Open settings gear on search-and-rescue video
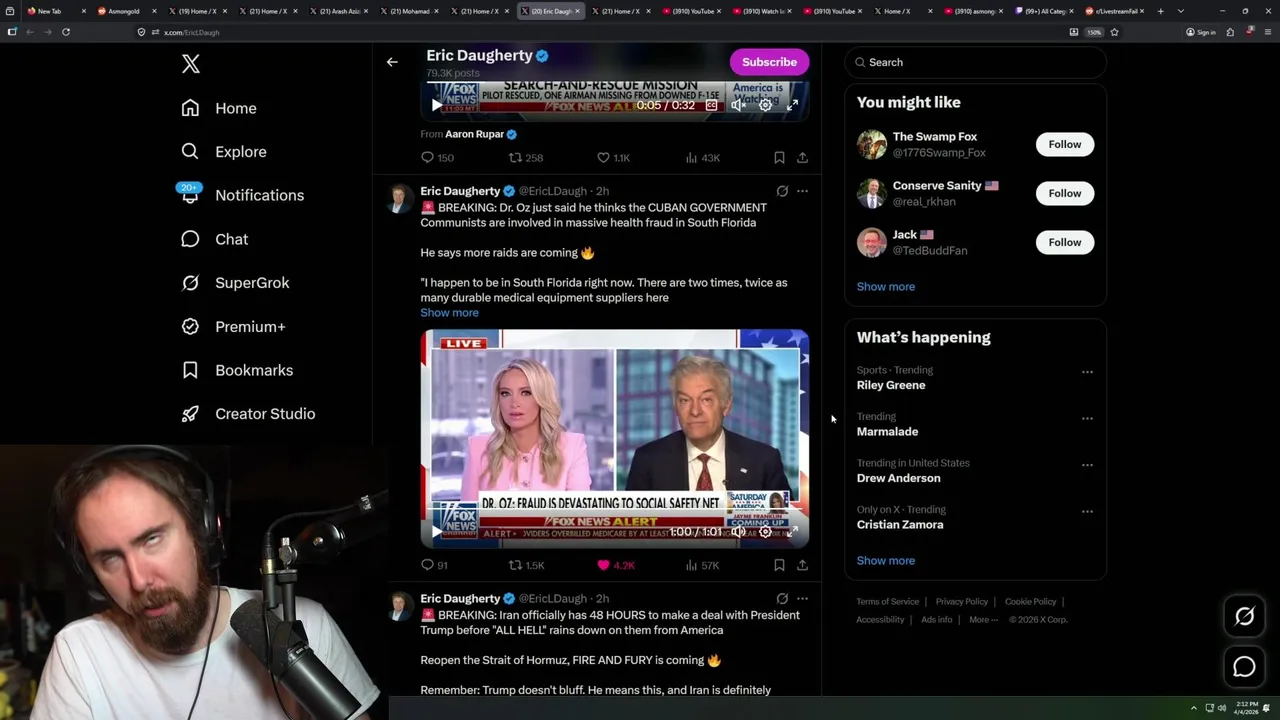 [x=765, y=105]
